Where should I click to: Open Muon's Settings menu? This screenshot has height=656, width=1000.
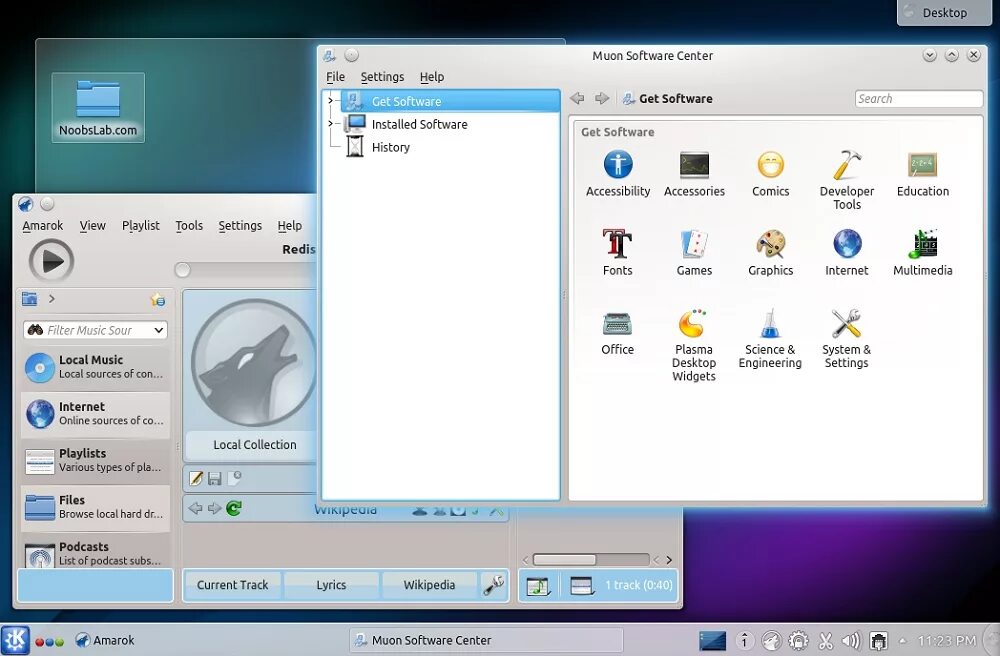[382, 77]
